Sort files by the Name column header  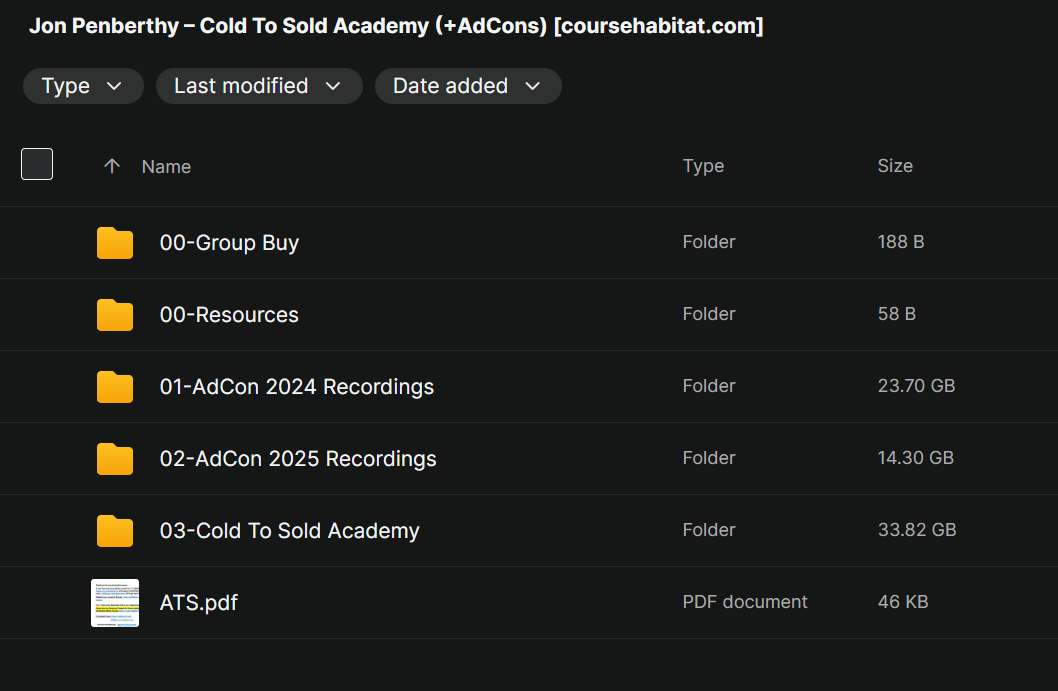click(166, 167)
